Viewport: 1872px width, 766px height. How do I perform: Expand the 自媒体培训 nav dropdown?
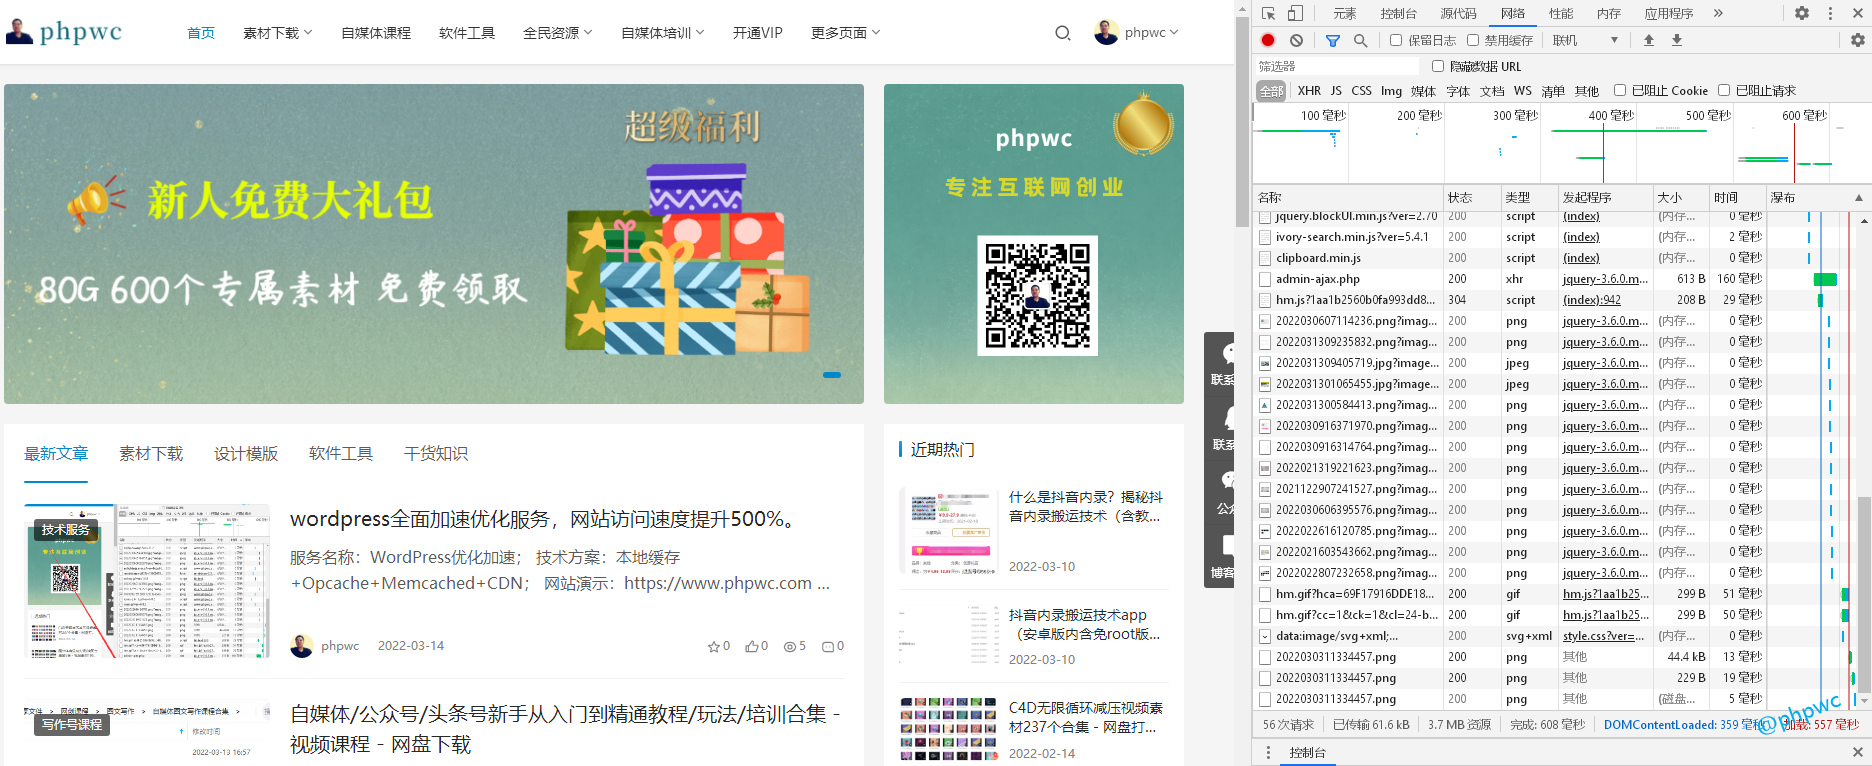click(663, 33)
